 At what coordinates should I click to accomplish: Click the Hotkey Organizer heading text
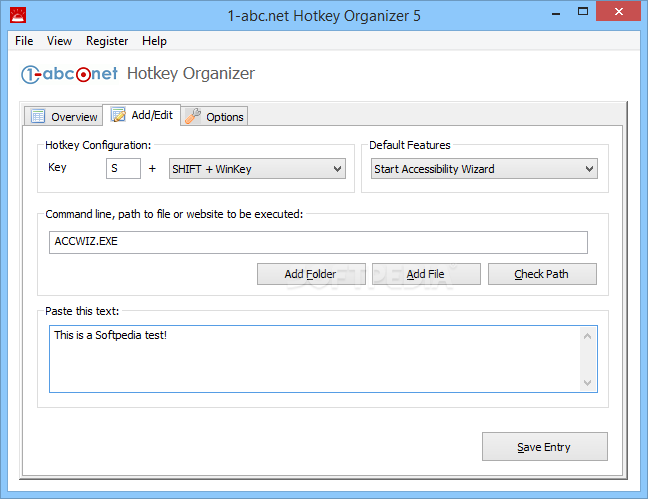191,74
